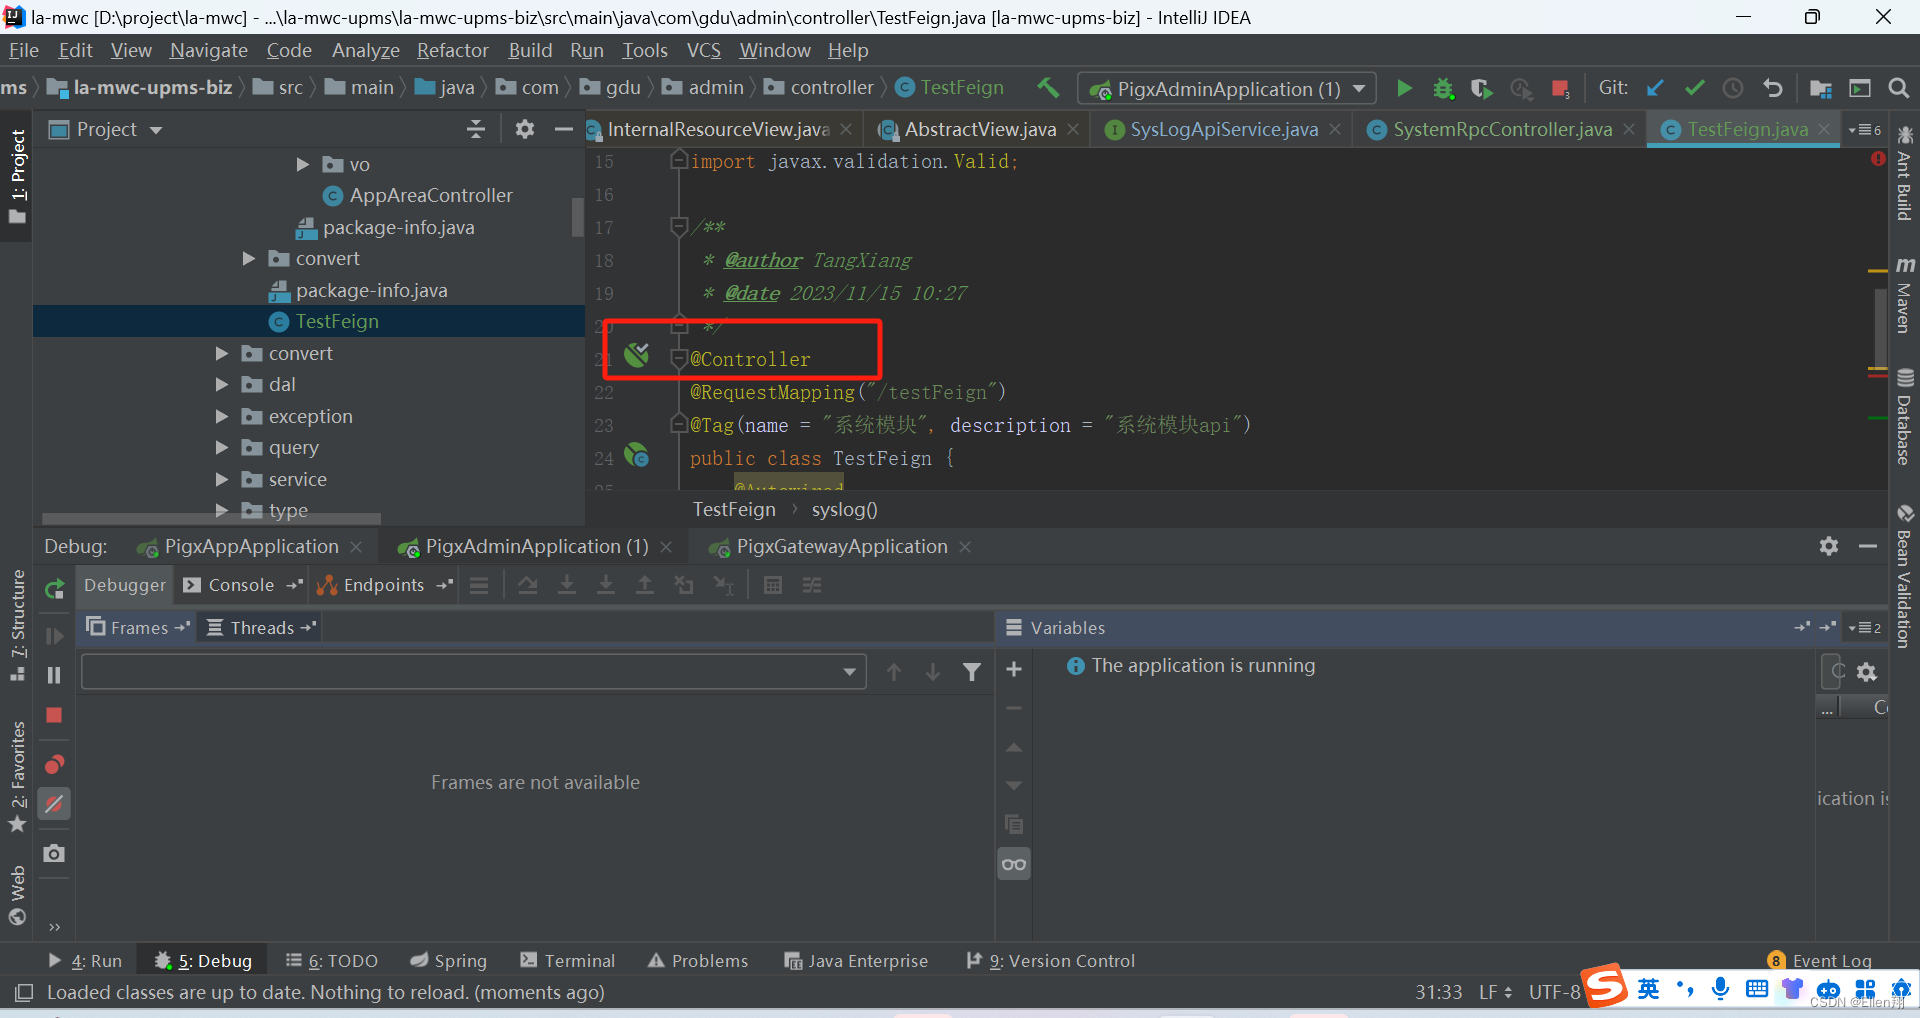The height and width of the screenshot is (1018, 1920).
Task: View breakpoints with the red double-dot icon
Action: click(54, 765)
